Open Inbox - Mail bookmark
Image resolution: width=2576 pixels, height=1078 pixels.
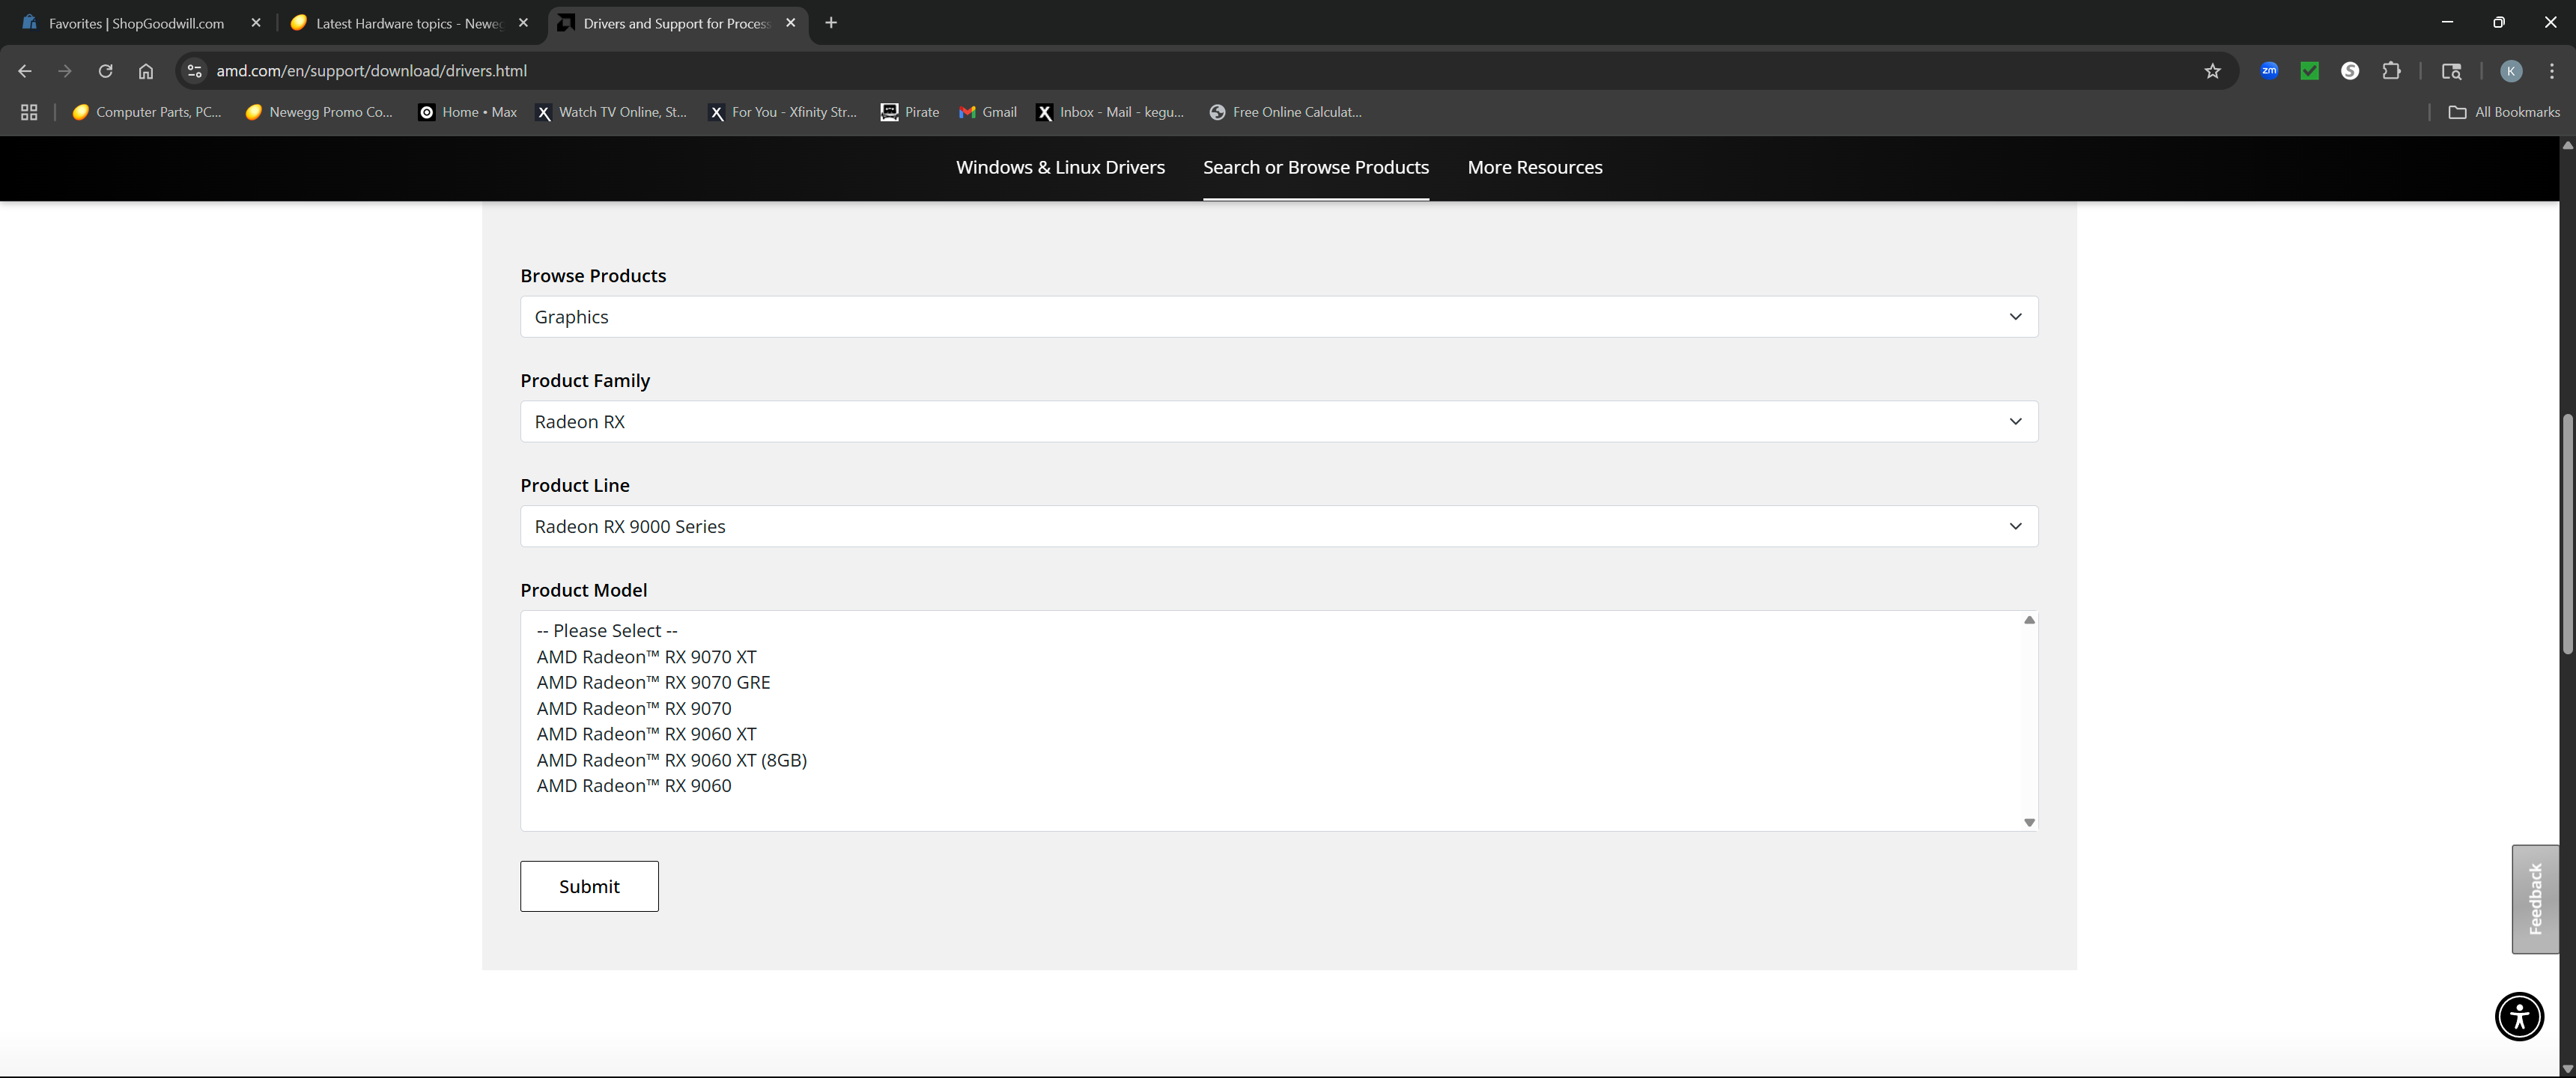(x=1110, y=112)
